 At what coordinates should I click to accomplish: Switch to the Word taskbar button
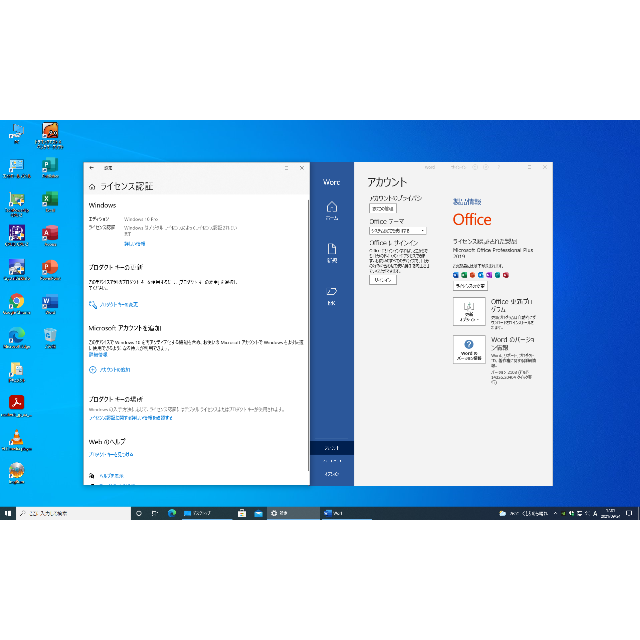coord(347,513)
